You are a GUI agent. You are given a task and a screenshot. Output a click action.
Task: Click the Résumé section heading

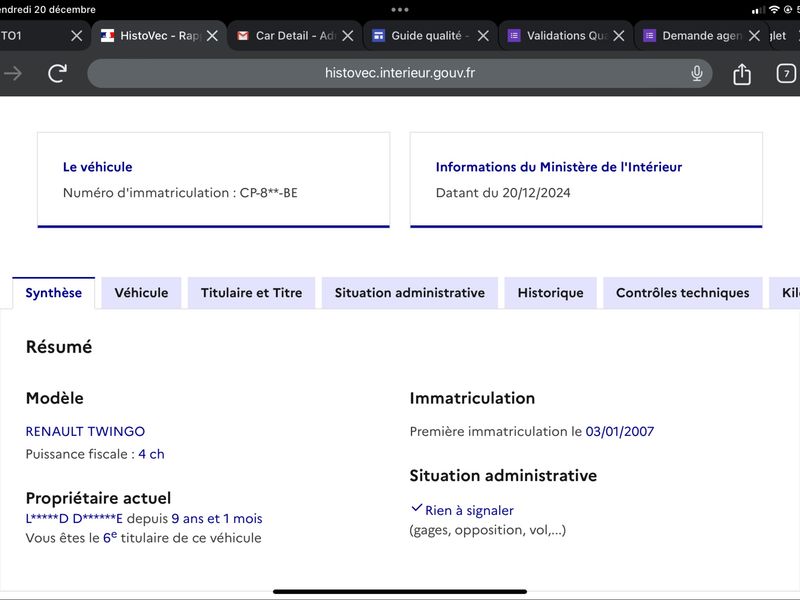(x=59, y=347)
